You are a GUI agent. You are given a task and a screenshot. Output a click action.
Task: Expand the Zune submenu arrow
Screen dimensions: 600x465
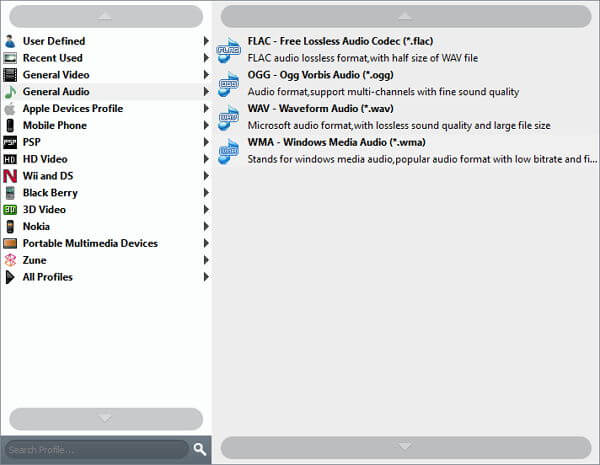click(206, 260)
